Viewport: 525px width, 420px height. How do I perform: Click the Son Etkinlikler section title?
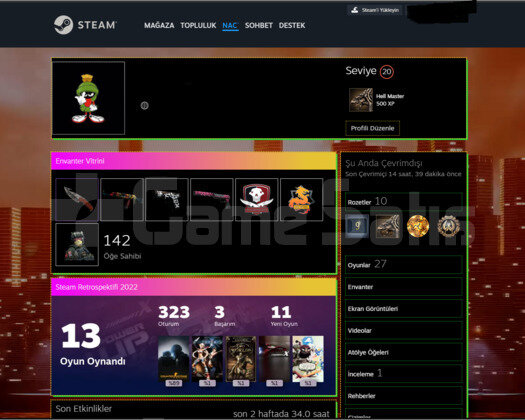click(84, 409)
